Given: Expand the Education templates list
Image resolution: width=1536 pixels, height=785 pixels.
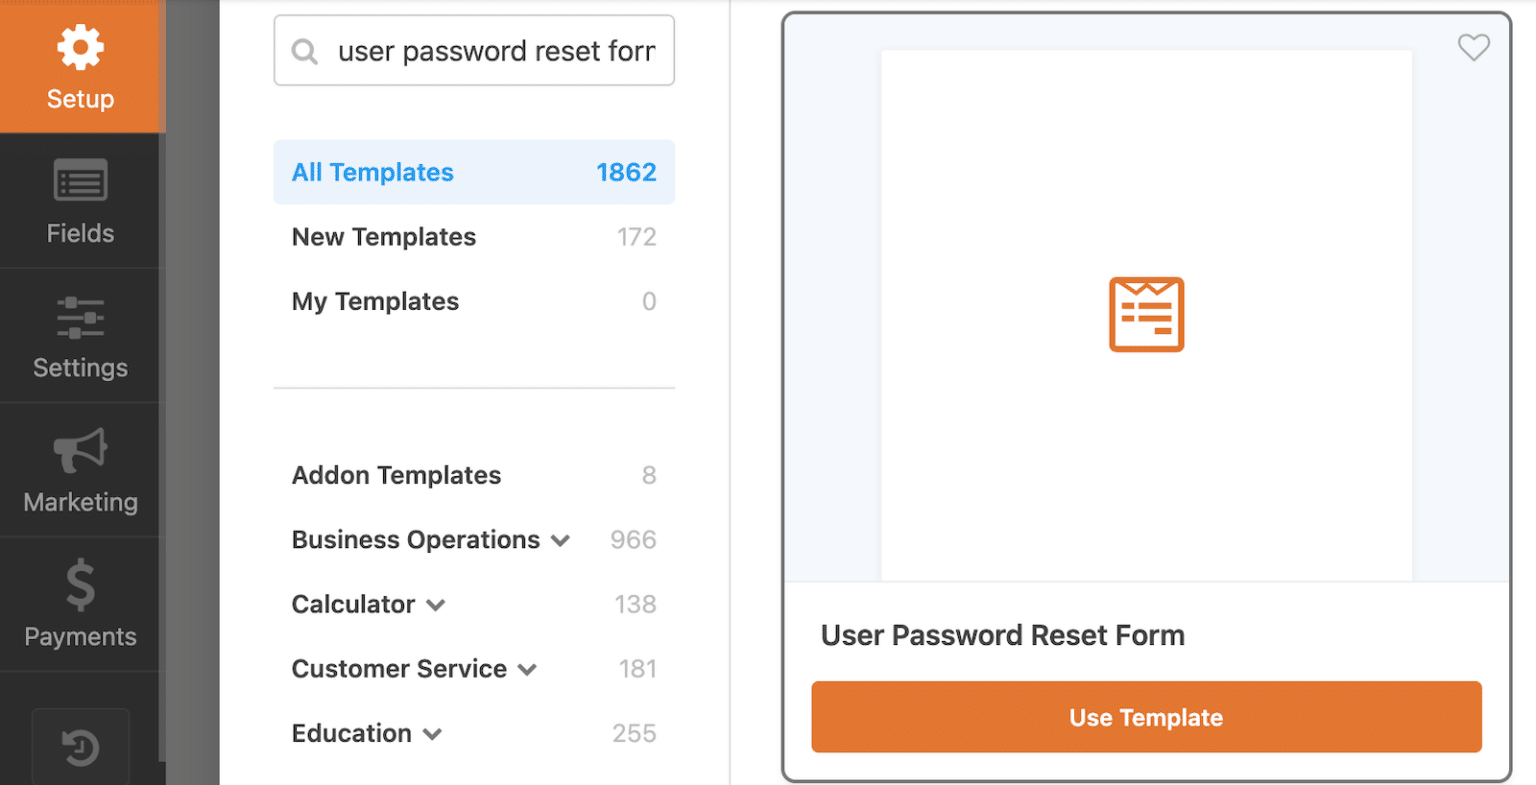Looking at the screenshot, I should click(434, 733).
